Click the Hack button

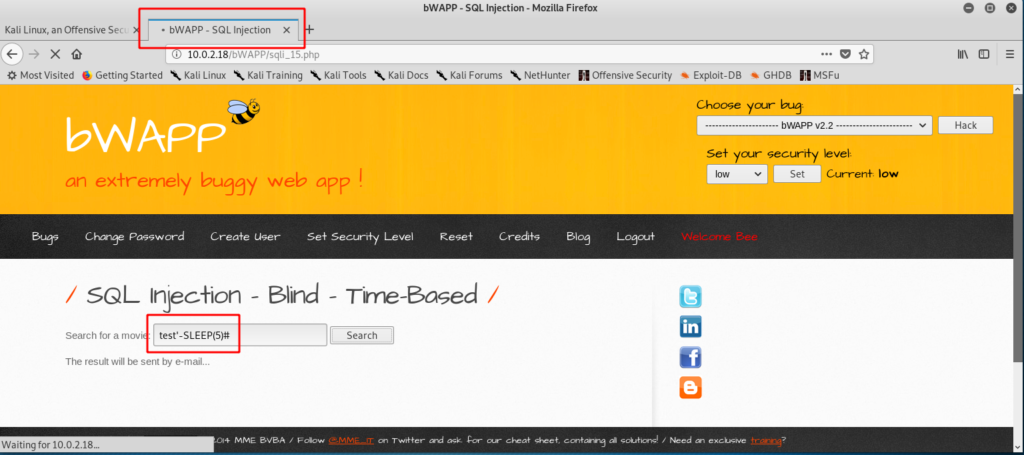[965, 125]
